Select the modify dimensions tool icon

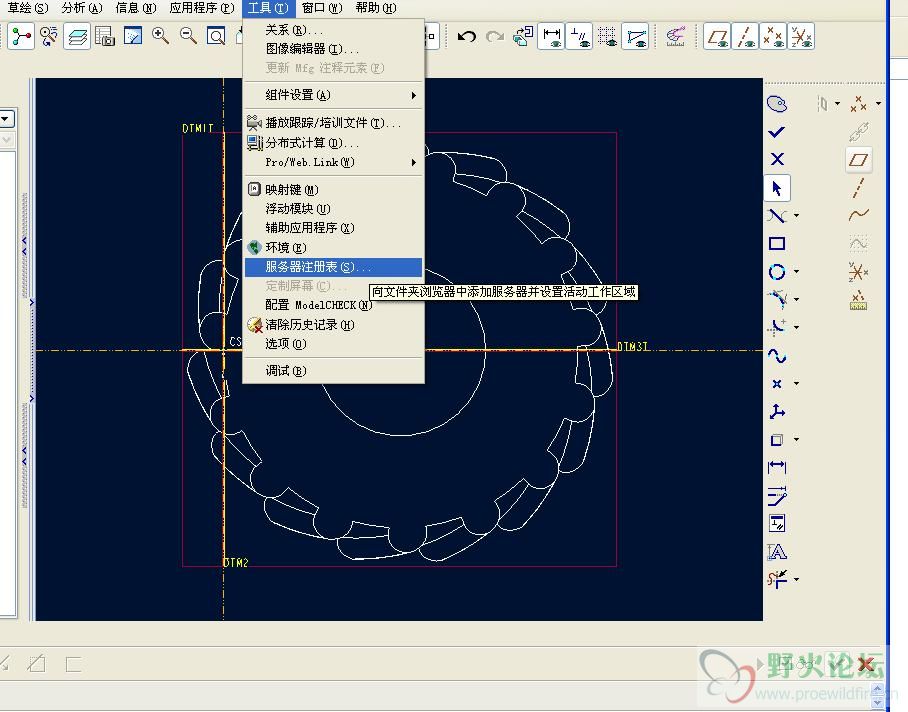point(777,496)
